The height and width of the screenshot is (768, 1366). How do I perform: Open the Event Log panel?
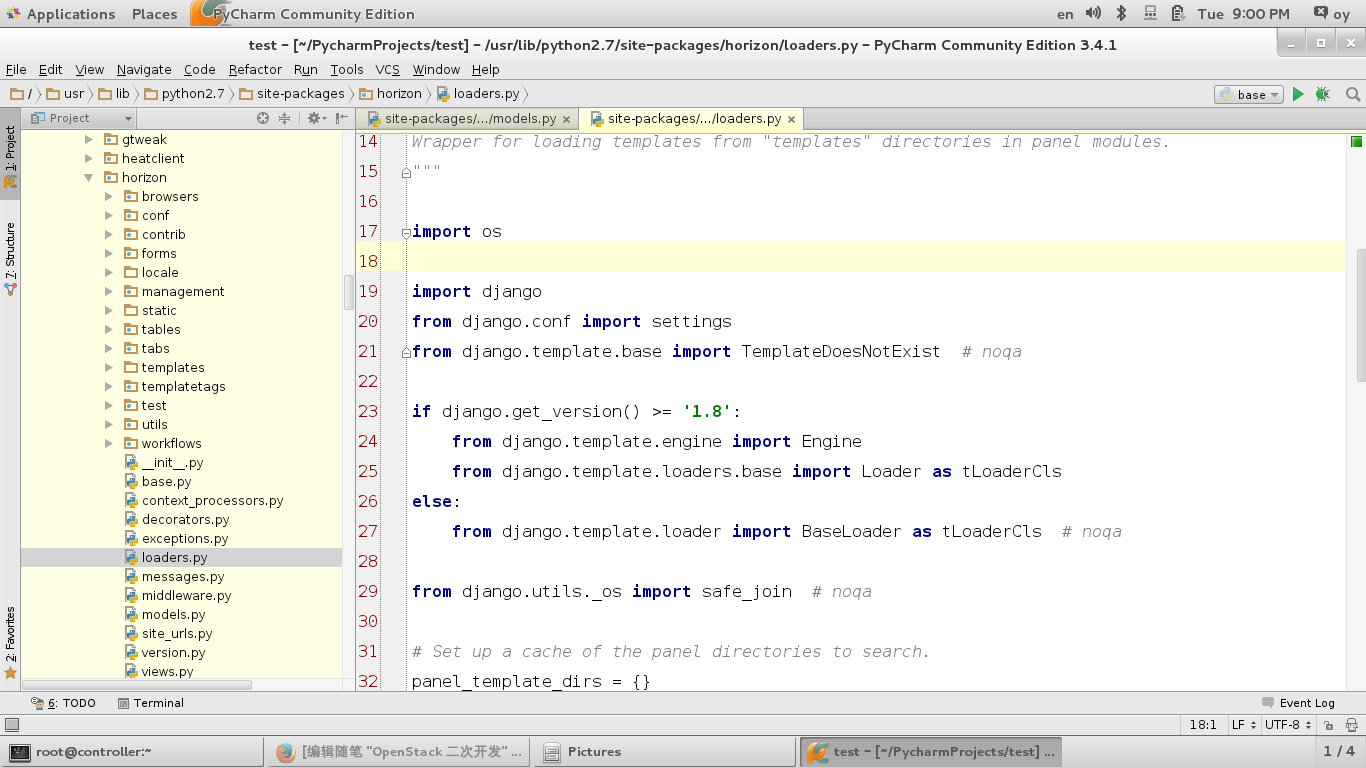click(x=1298, y=703)
